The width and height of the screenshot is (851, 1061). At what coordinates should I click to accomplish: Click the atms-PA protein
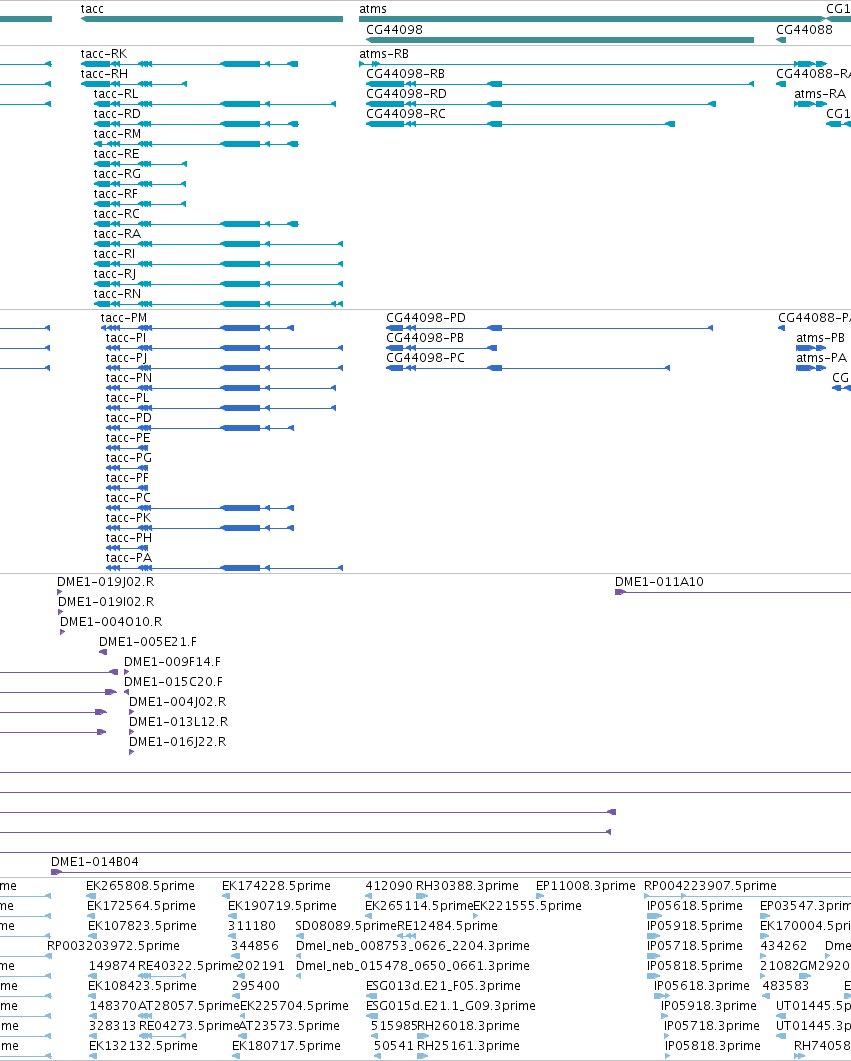[811, 368]
